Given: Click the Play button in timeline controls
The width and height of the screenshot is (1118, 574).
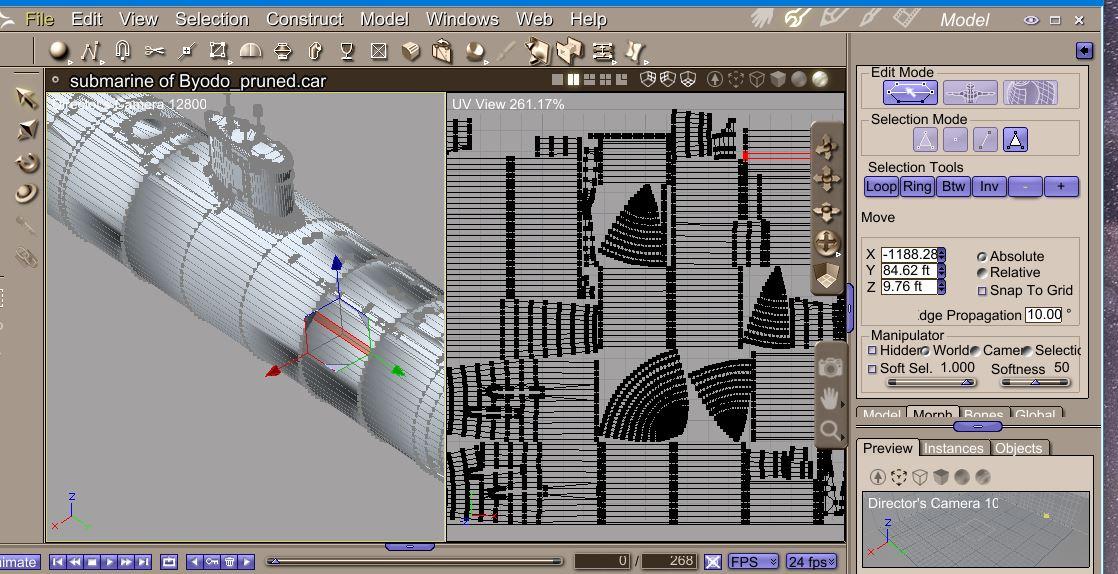Looking at the screenshot, I should 109,562.
